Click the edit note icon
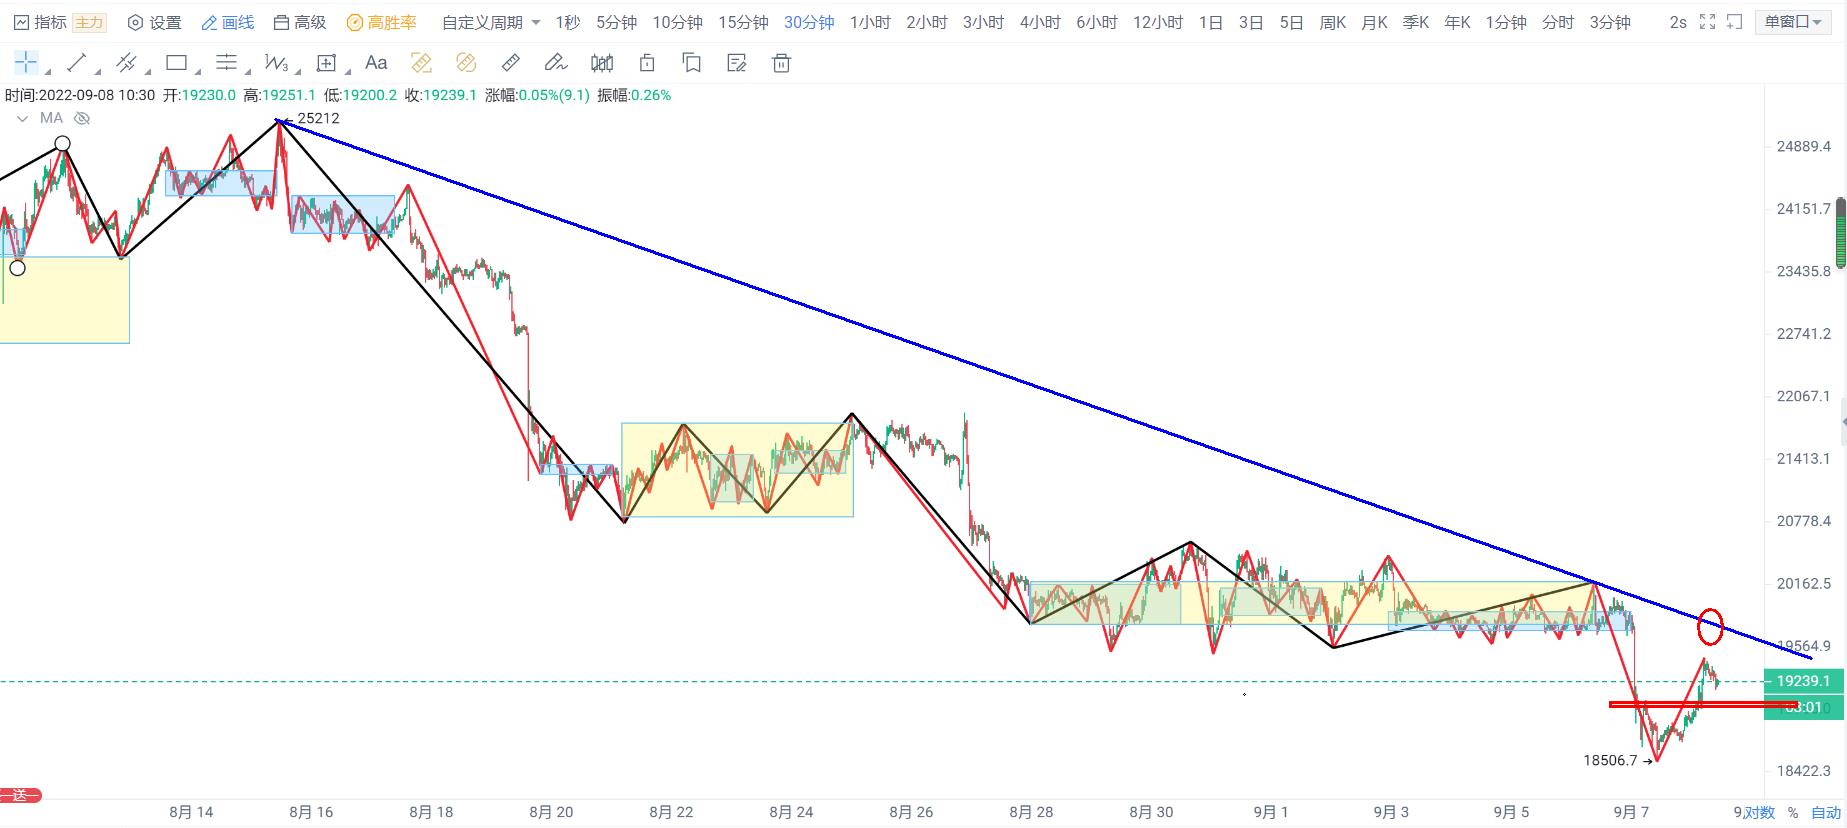 tap(737, 63)
